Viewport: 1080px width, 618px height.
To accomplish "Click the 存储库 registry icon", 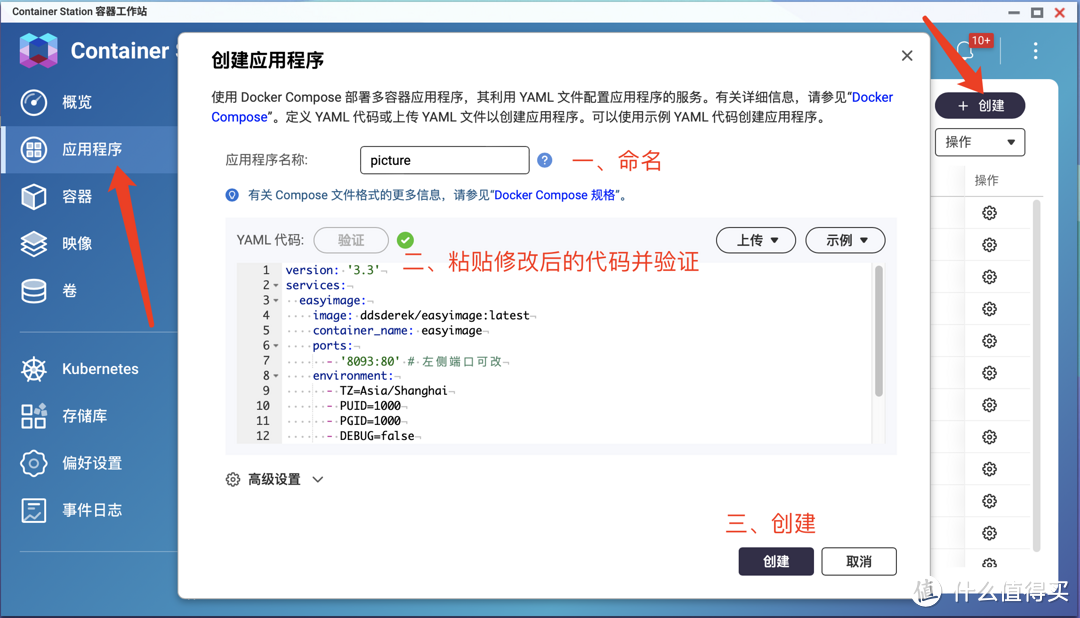I will click(x=34, y=416).
